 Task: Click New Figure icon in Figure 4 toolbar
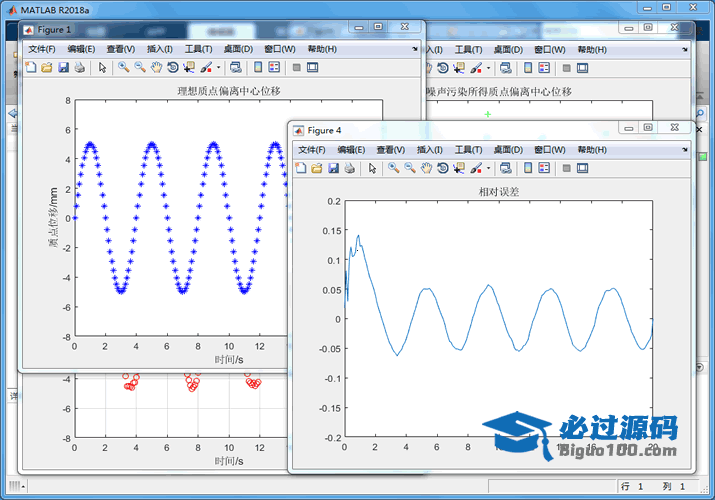pos(301,168)
